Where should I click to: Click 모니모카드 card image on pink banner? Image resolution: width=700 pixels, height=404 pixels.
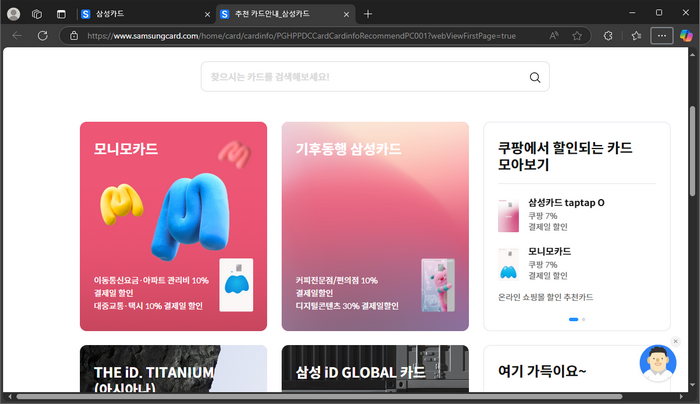236,285
